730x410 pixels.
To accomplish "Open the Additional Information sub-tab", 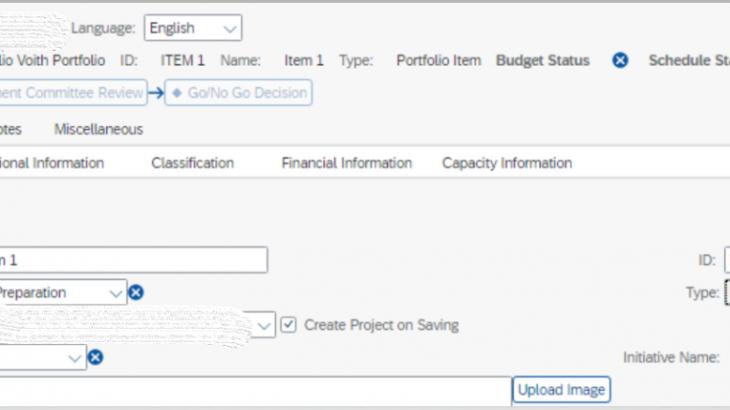I will 52,163.
